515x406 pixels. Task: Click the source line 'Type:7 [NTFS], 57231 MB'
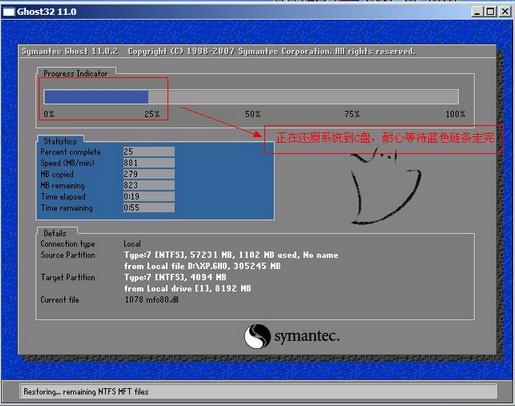click(231, 255)
